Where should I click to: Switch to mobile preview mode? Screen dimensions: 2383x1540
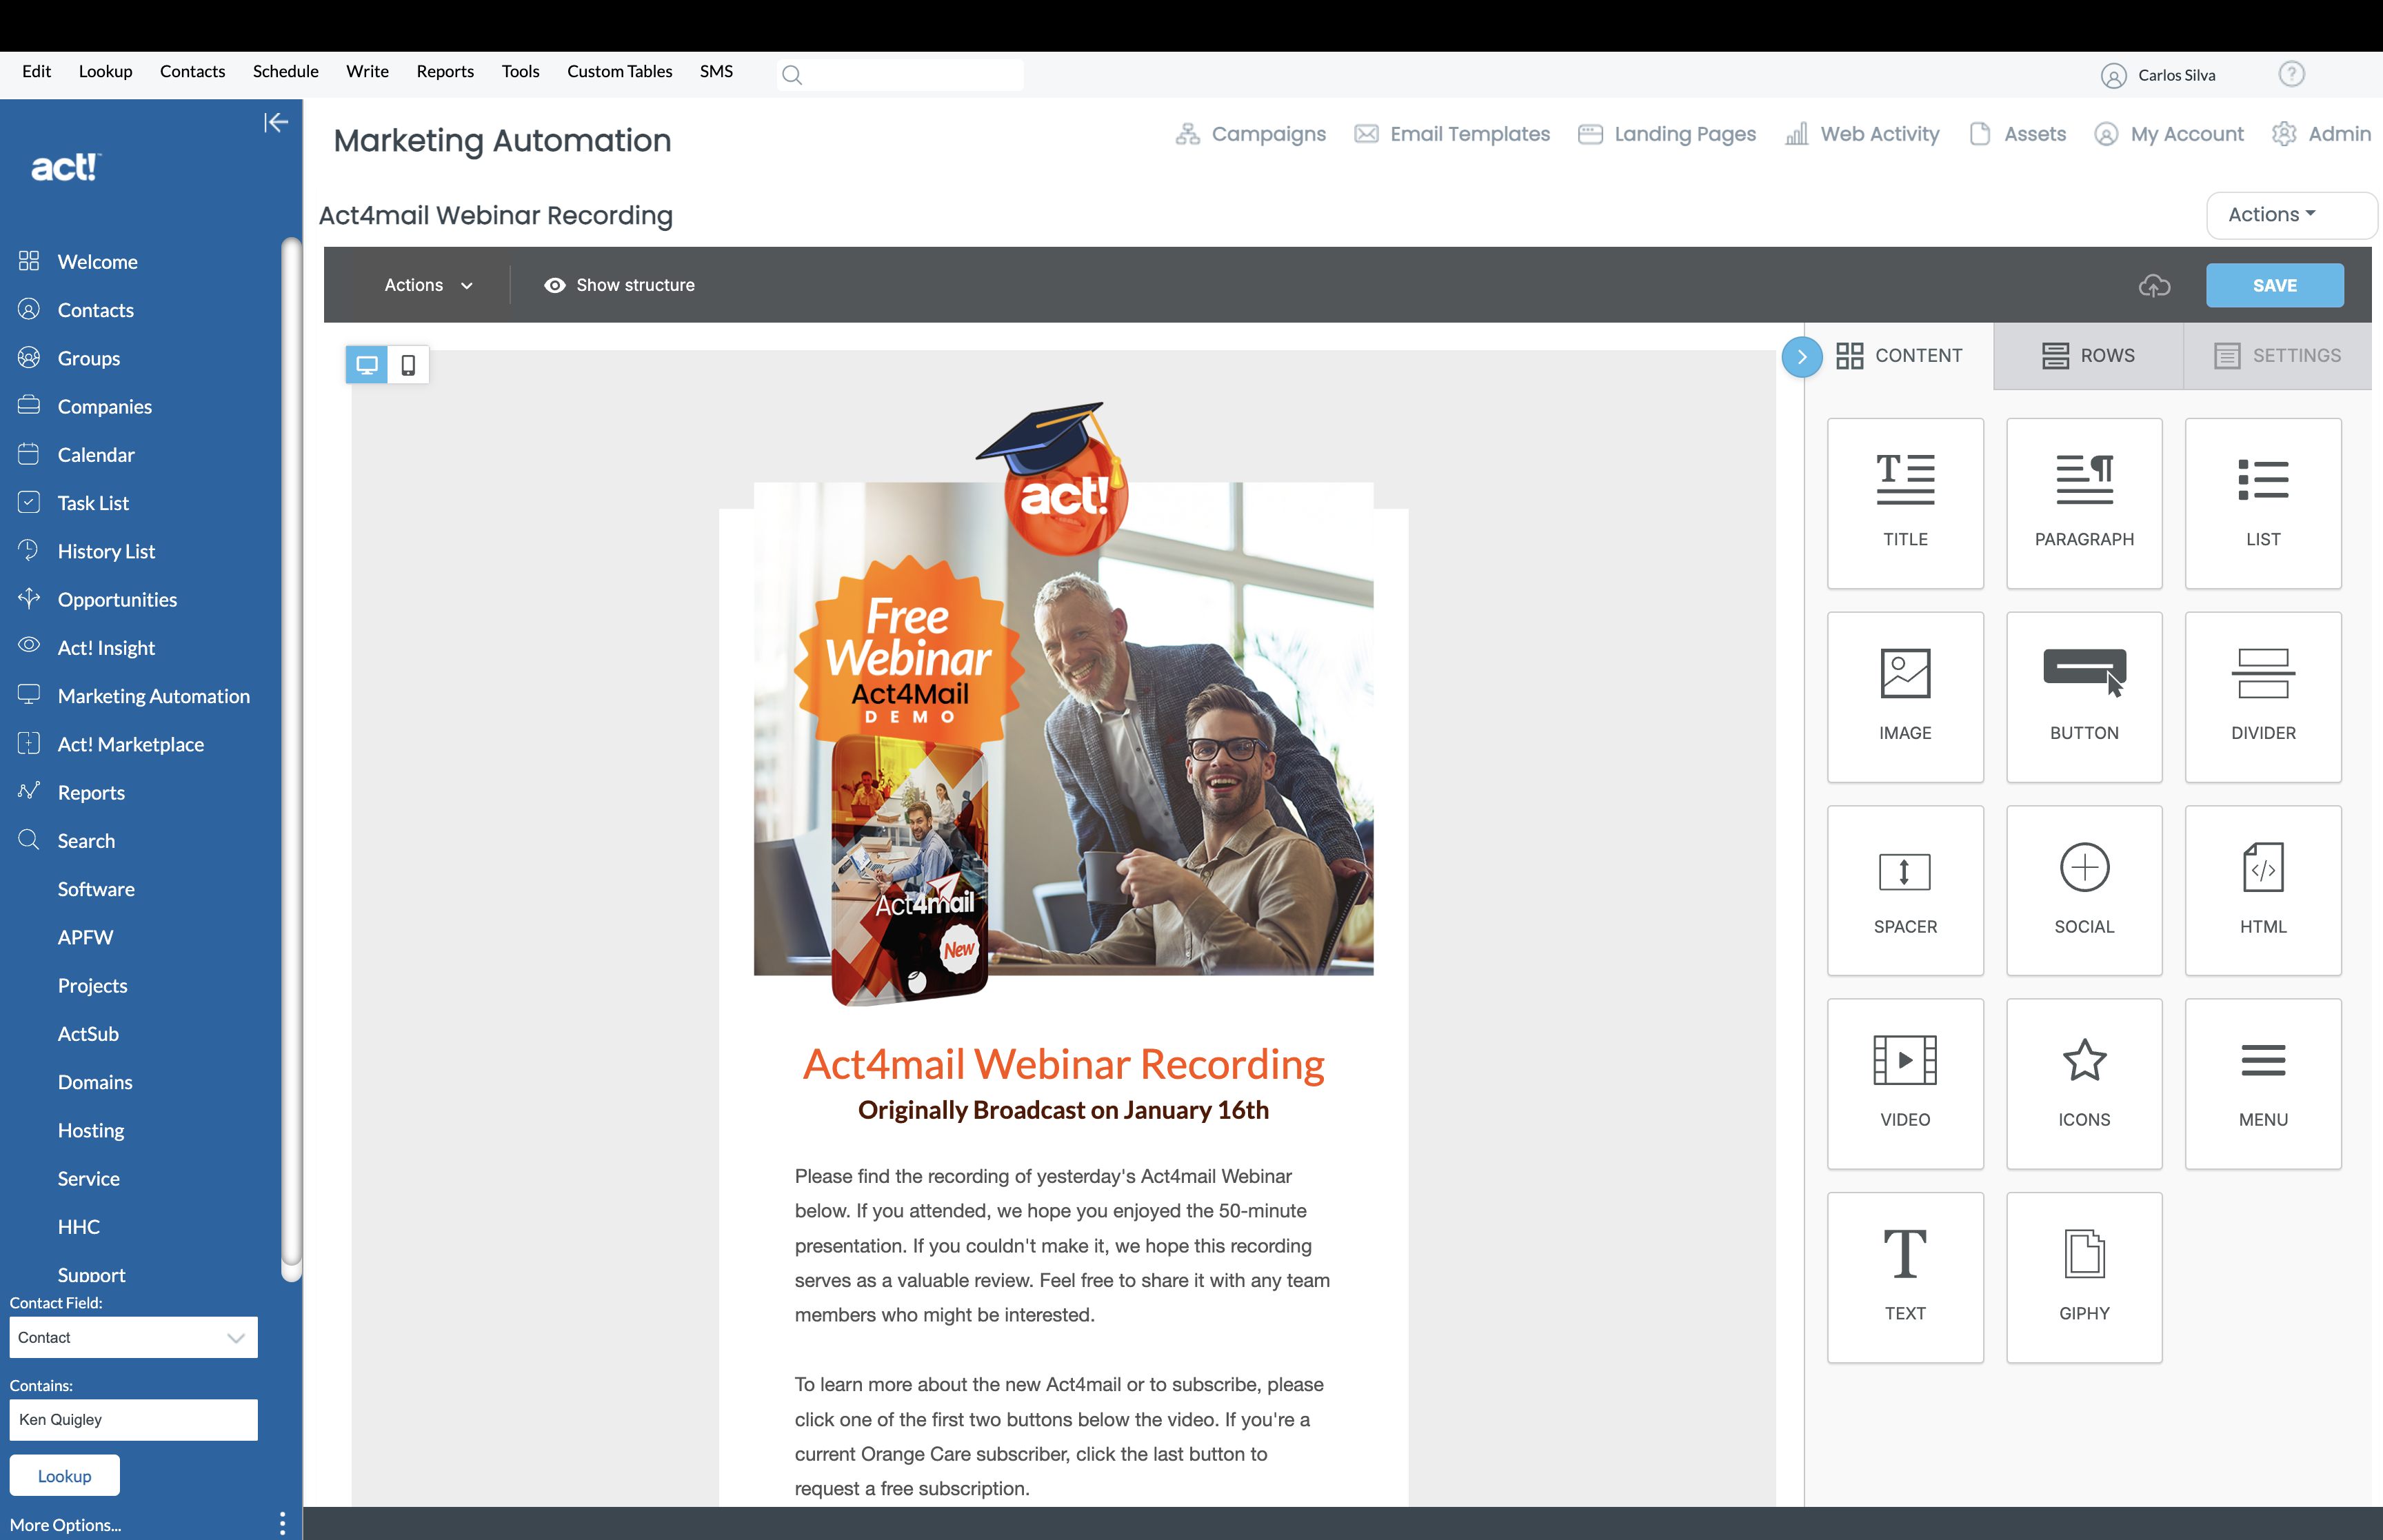click(408, 365)
